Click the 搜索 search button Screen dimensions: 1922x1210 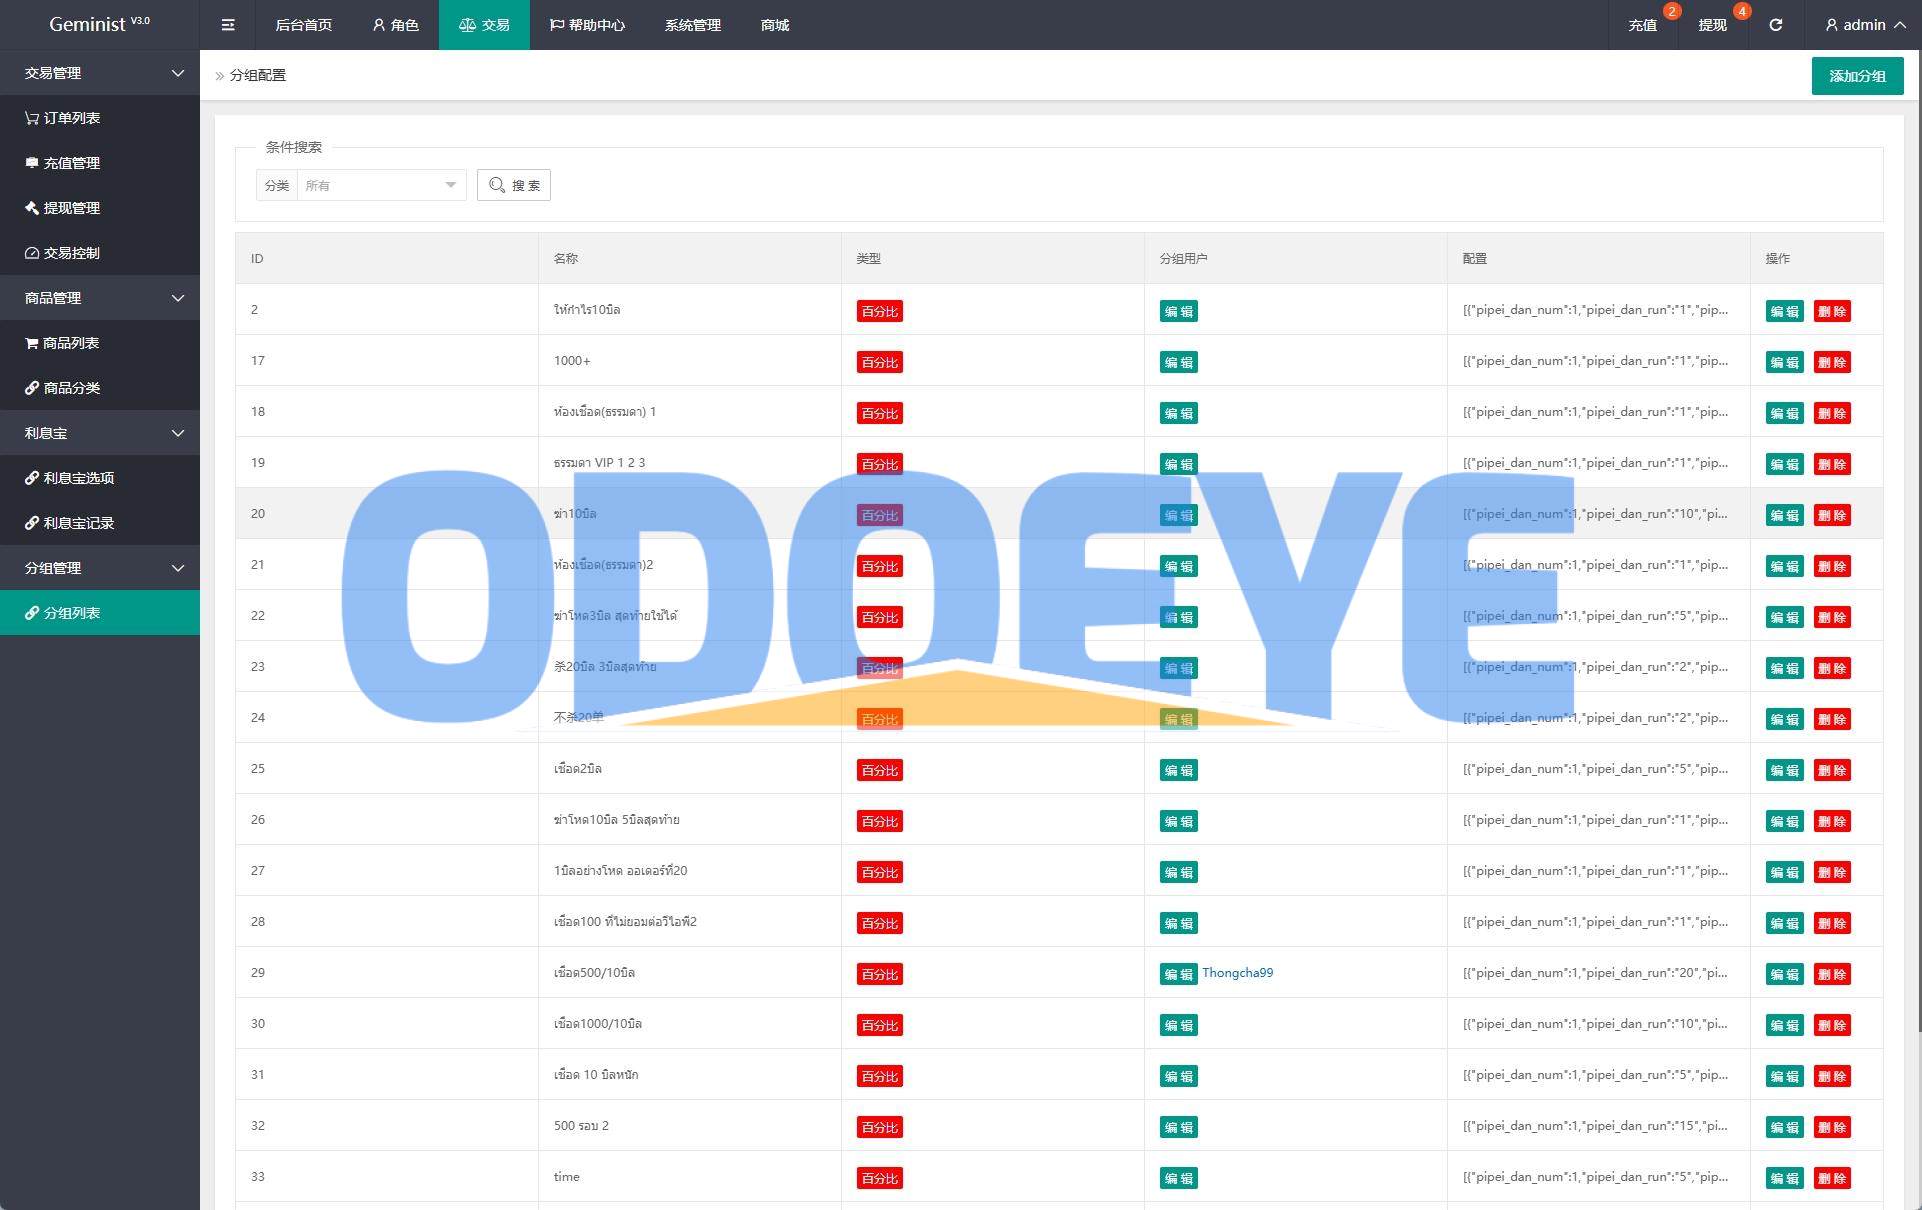point(514,185)
